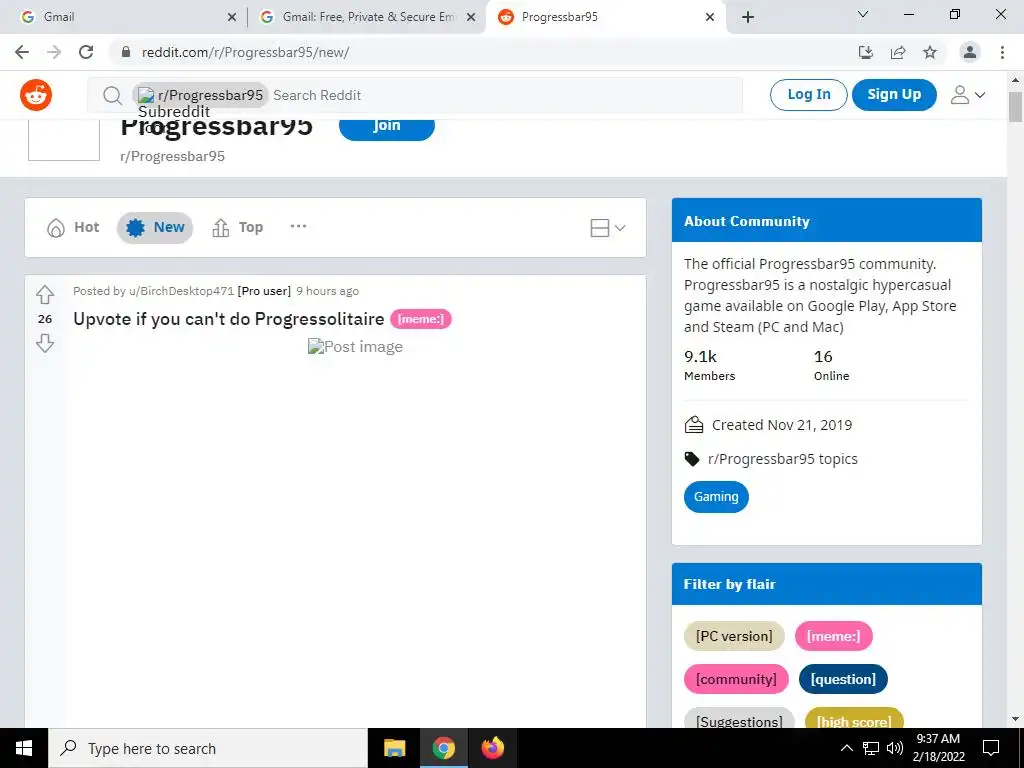This screenshot has width=1024, height=768.
Task: Click the browser back arrow
Action: coord(22,52)
